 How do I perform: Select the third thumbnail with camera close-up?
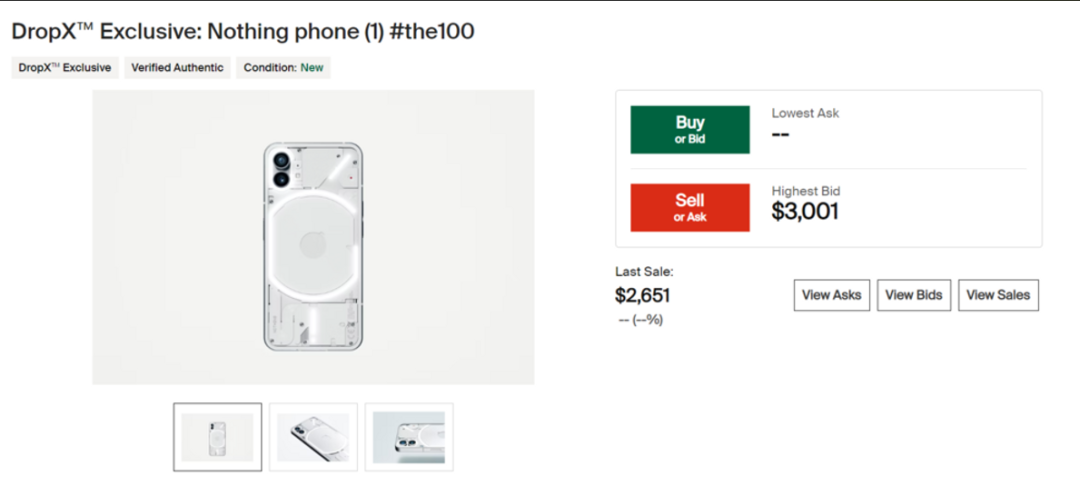point(409,437)
